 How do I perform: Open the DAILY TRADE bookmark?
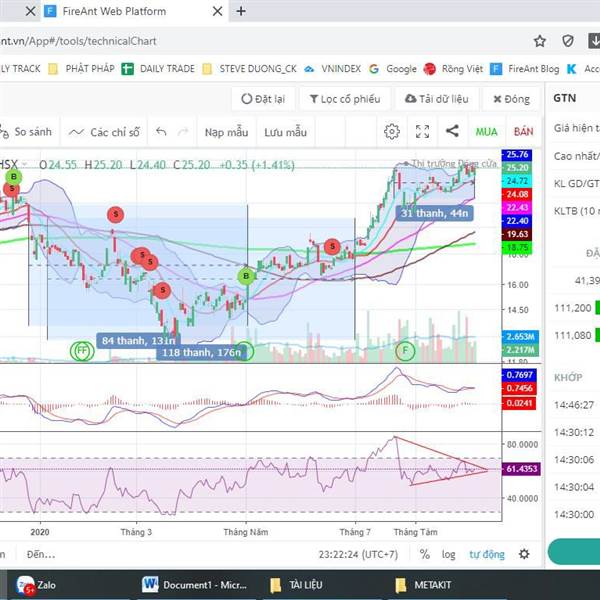(x=158, y=69)
